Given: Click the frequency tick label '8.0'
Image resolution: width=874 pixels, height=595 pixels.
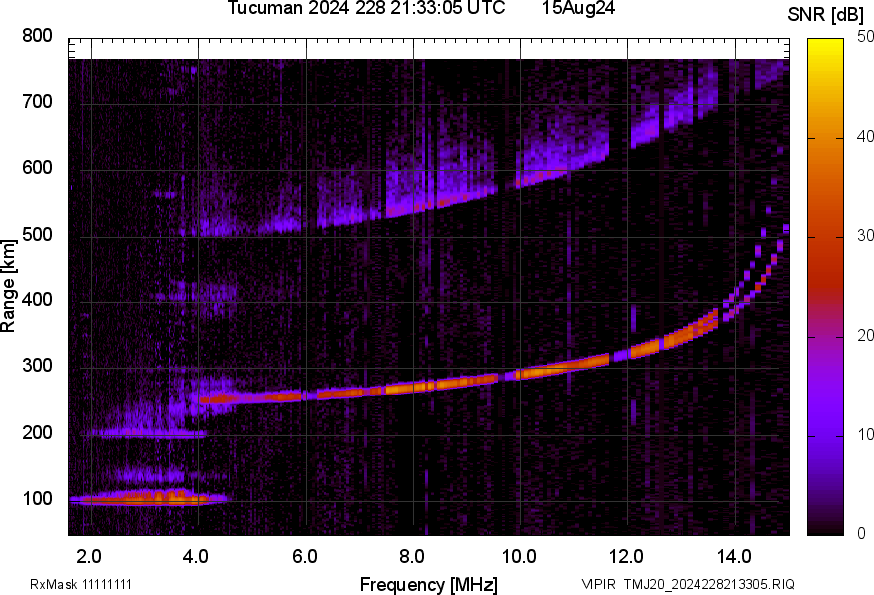Looking at the screenshot, I should tap(412, 557).
